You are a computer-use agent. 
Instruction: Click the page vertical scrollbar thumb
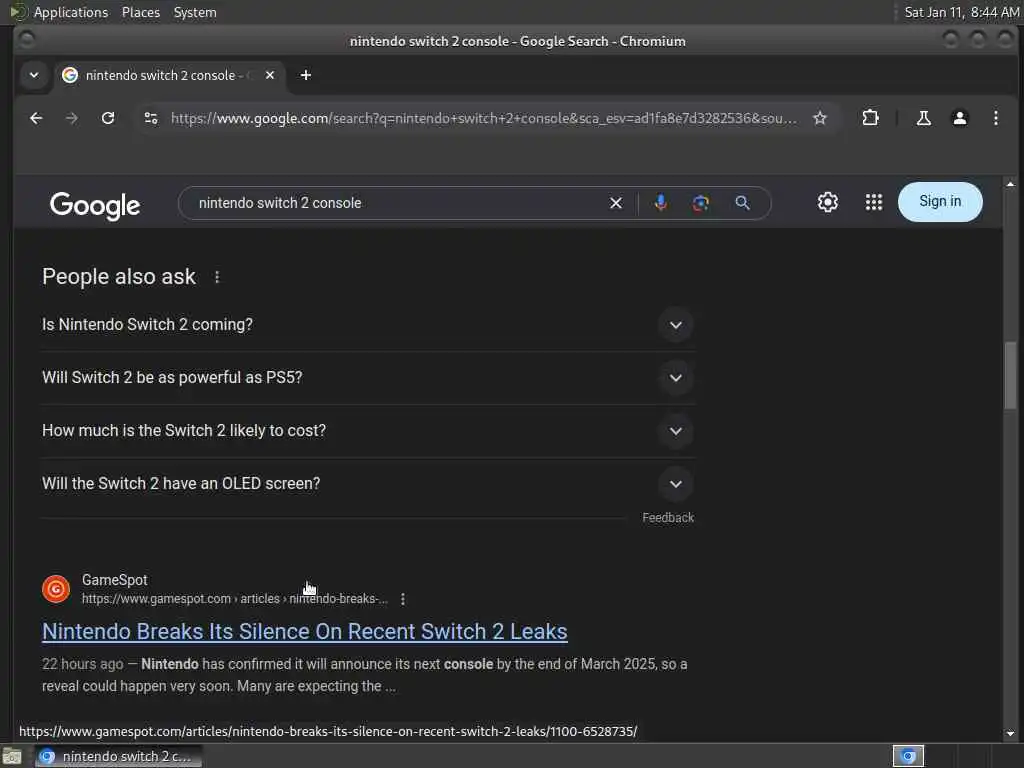click(x=1010, y=376)
